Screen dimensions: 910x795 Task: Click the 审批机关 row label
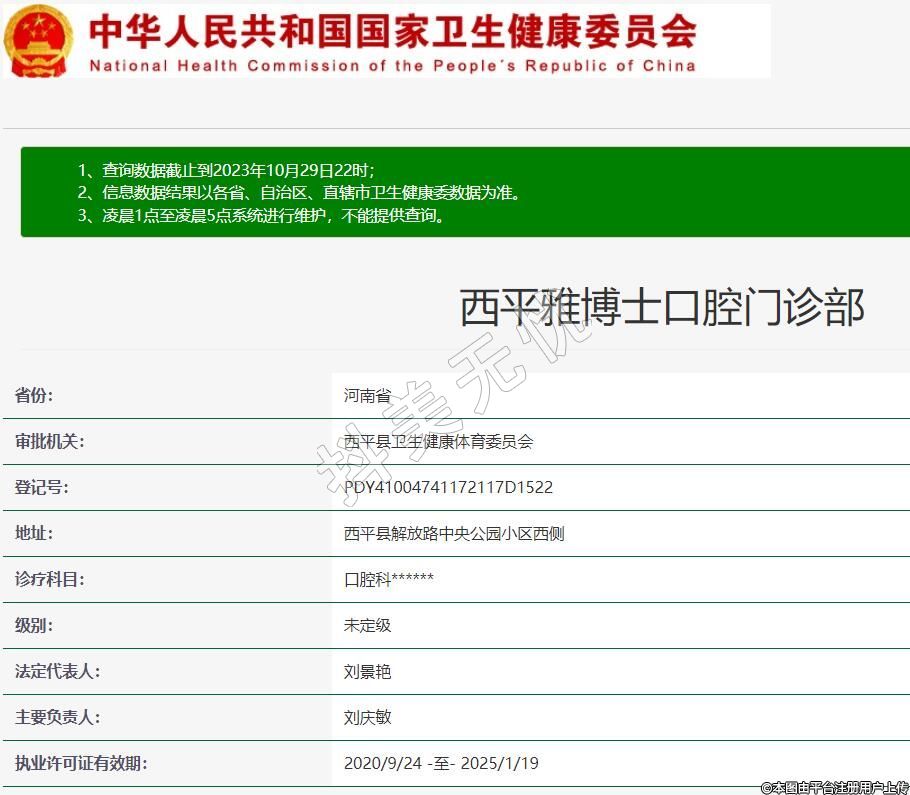click(49, 442)
